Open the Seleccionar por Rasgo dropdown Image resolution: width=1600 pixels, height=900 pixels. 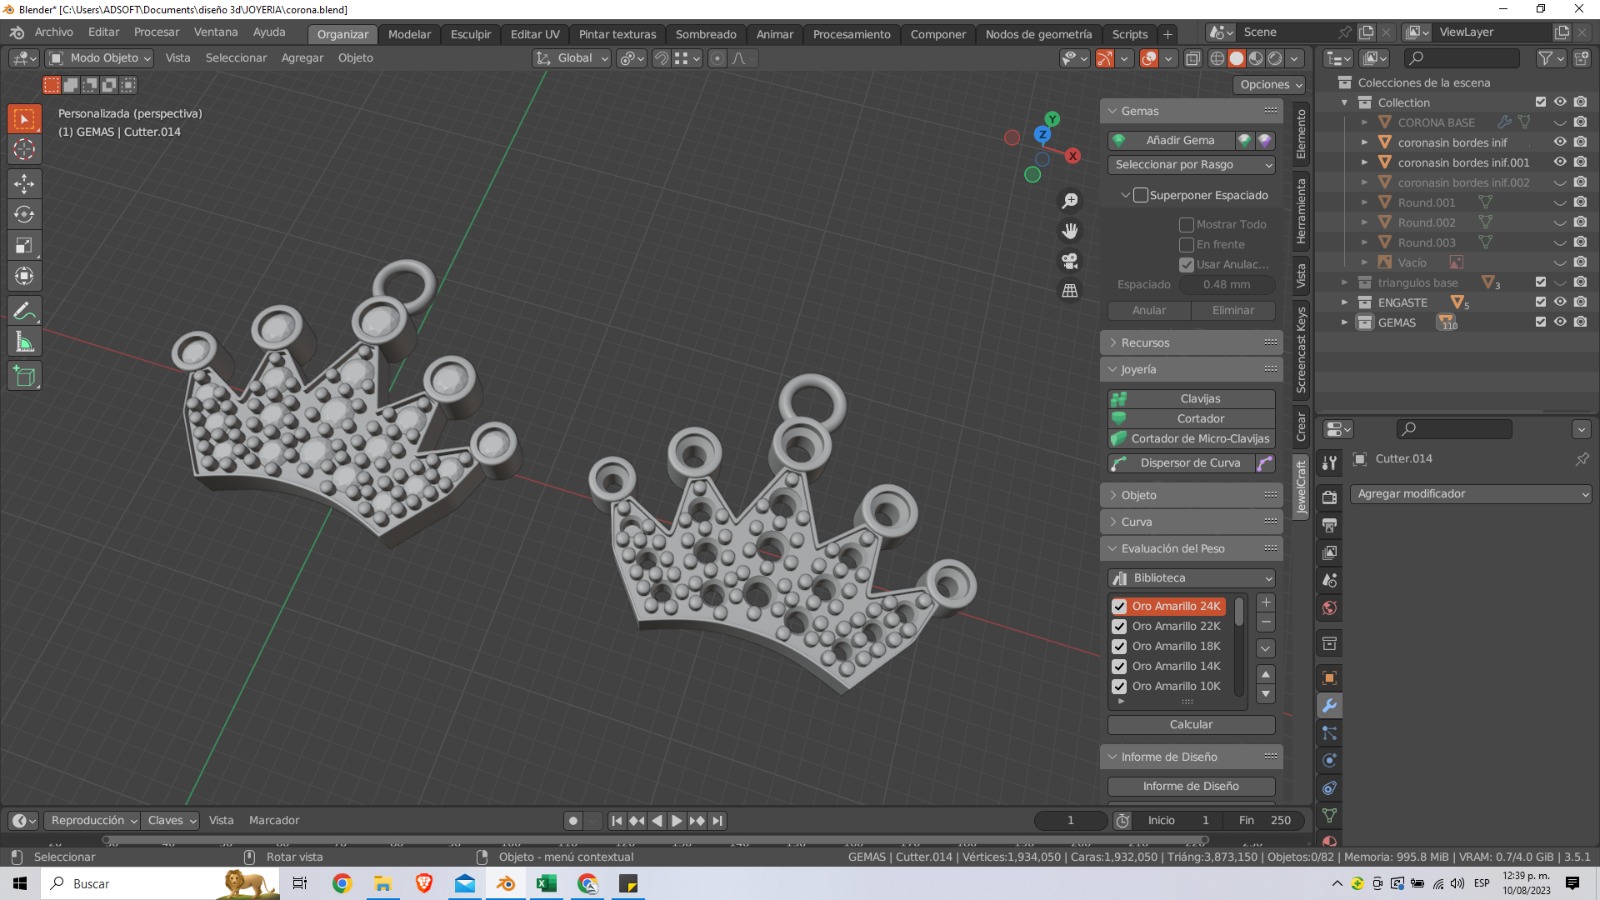[1191, 165]
